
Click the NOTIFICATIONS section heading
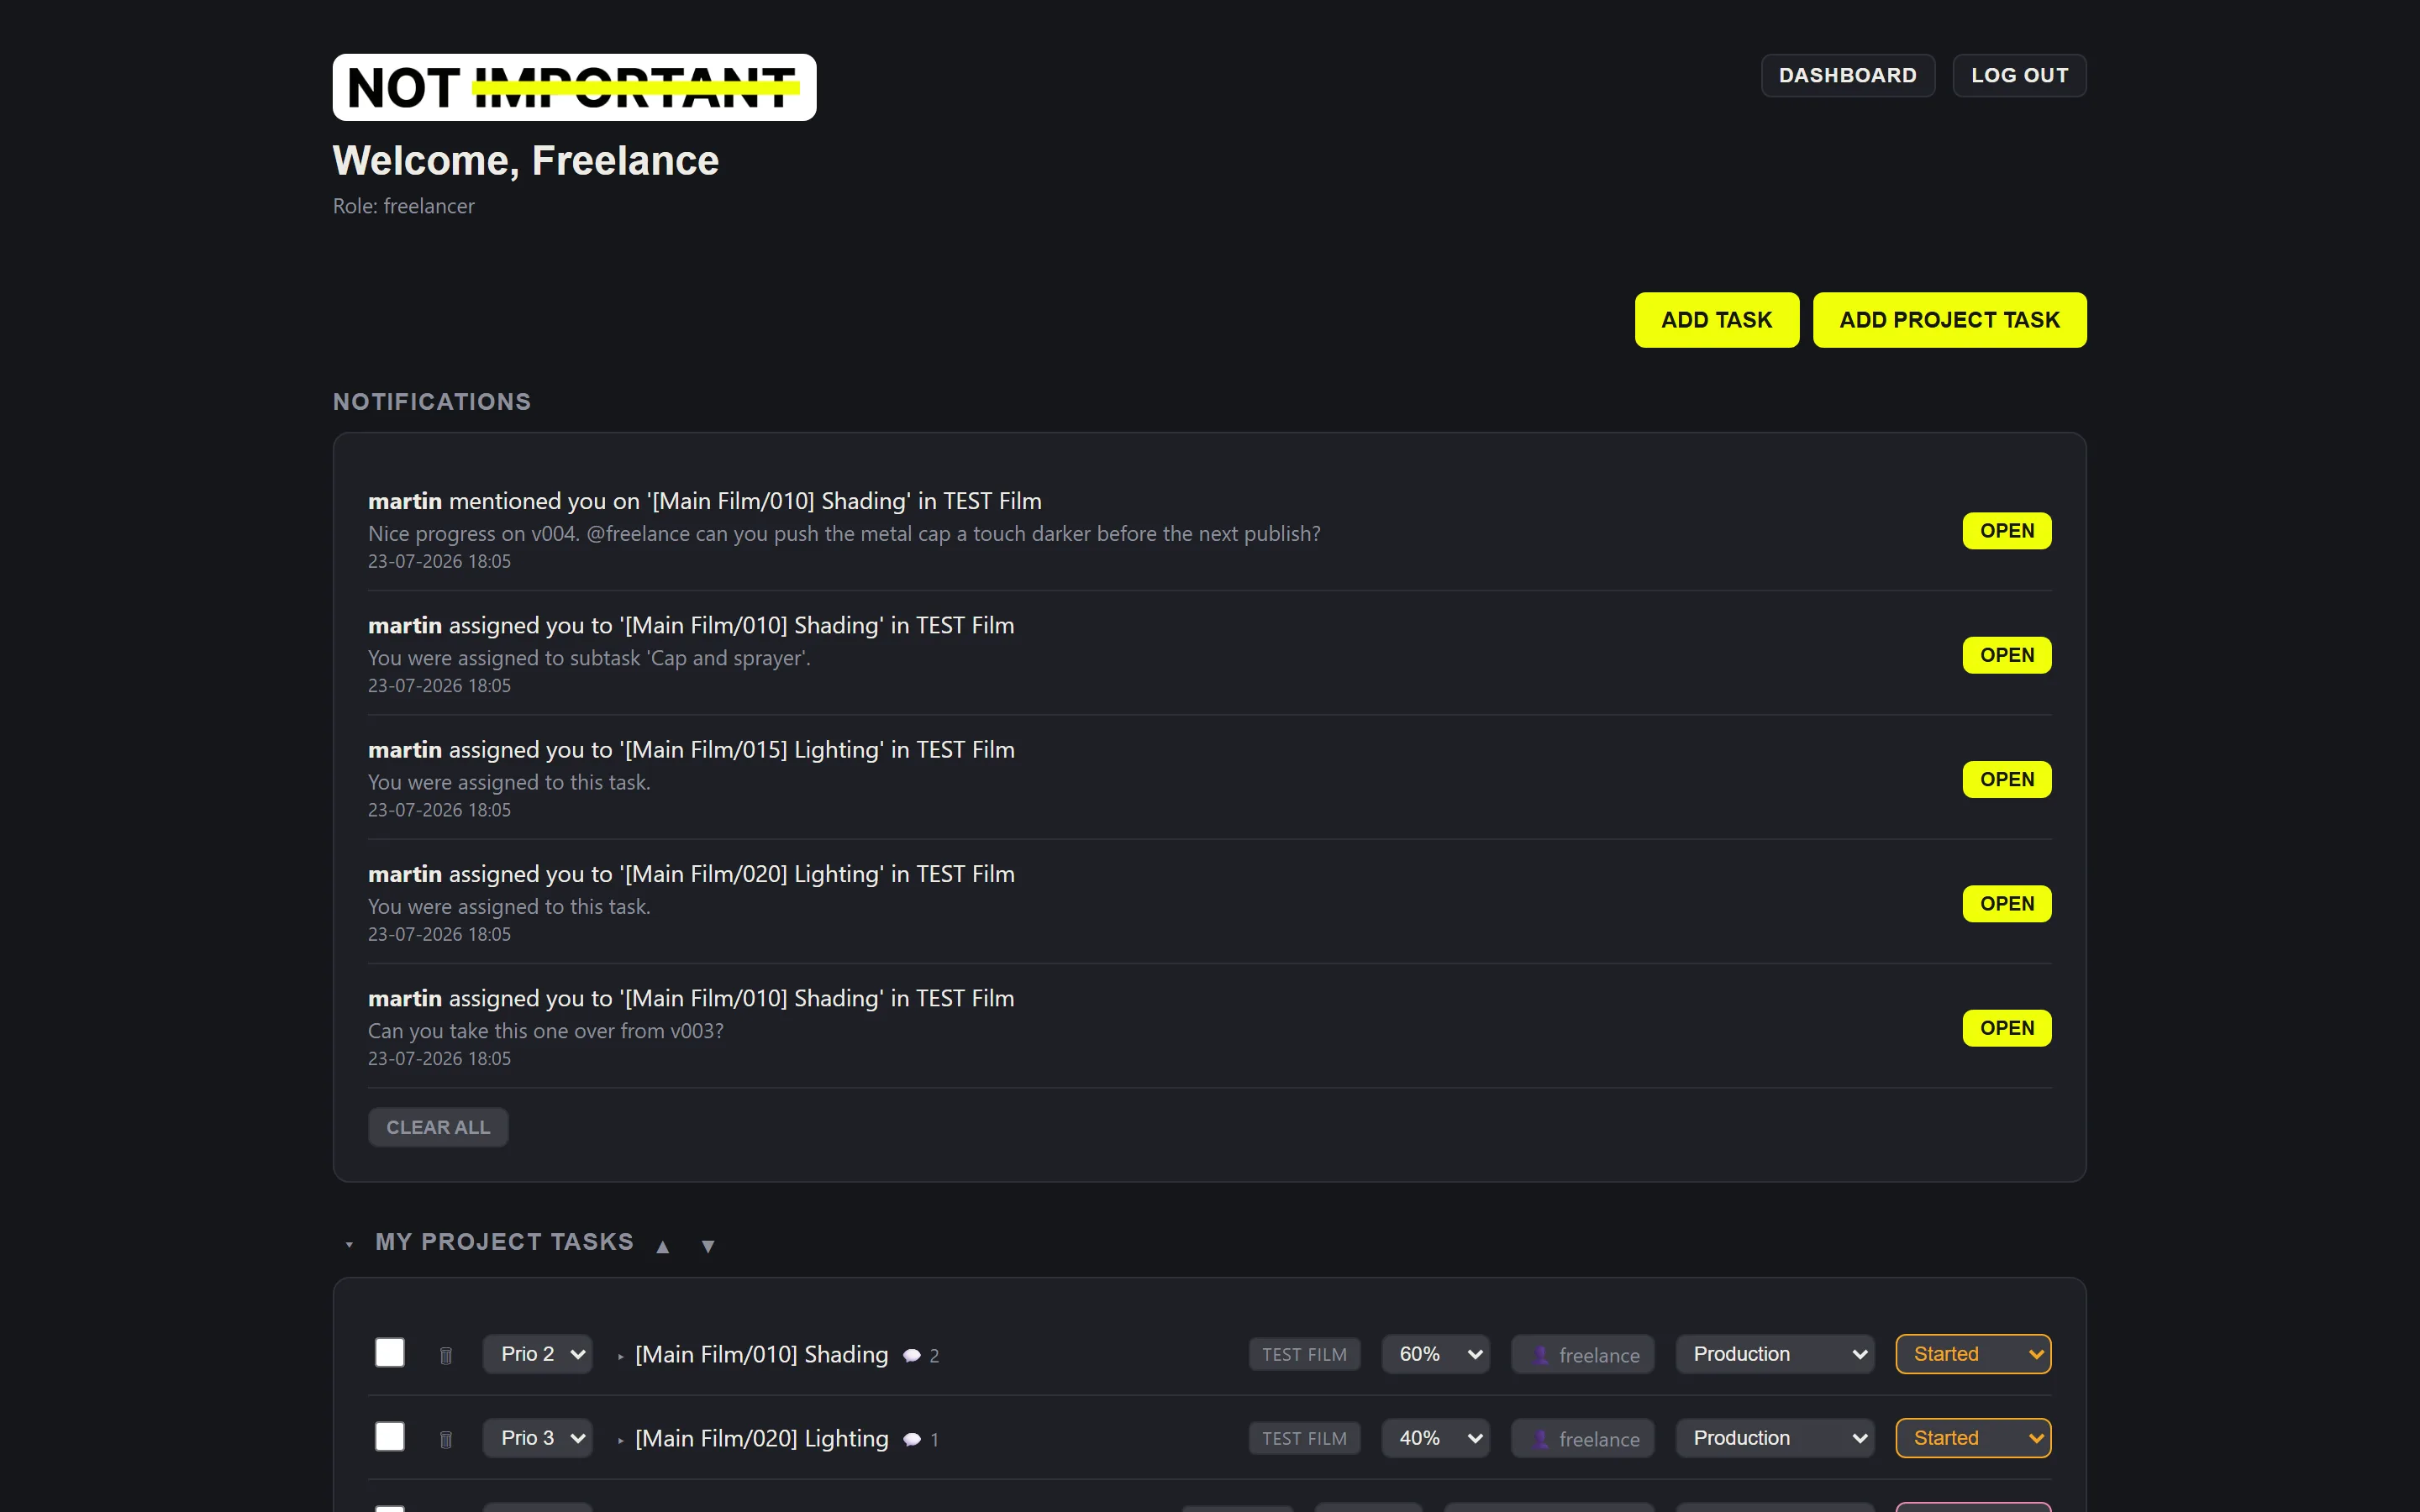(432, 402)
